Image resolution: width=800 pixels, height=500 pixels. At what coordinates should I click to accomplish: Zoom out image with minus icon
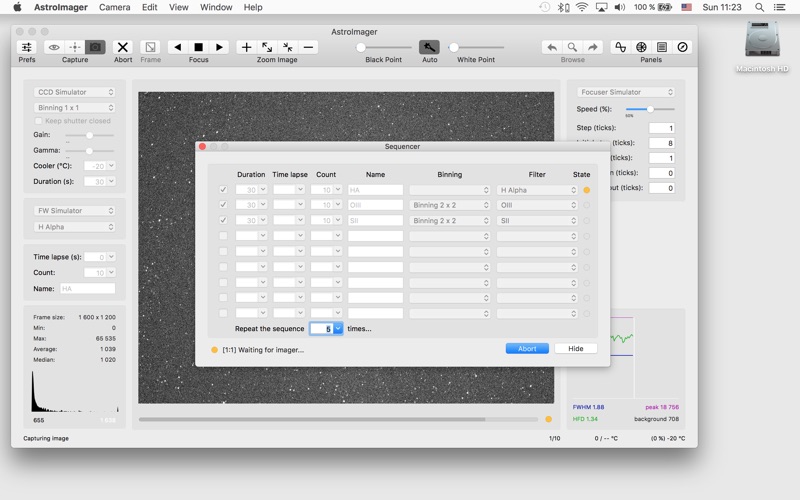click(308, 47)
